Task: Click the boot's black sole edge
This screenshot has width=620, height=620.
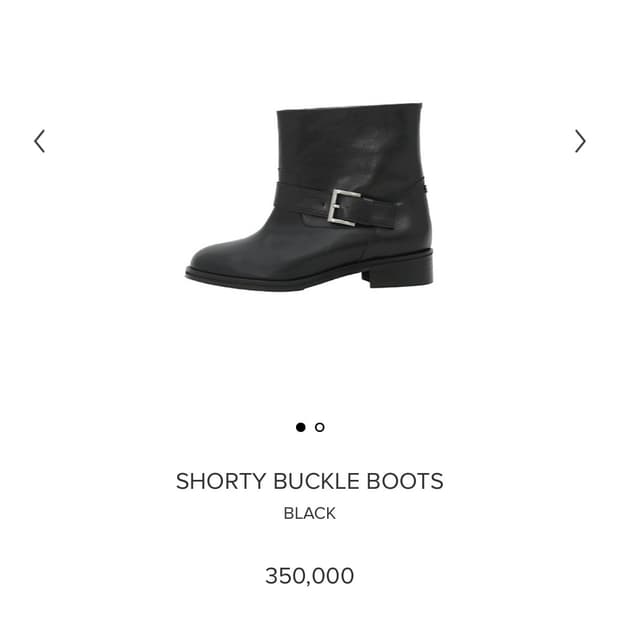Action: tap(277, 280)
